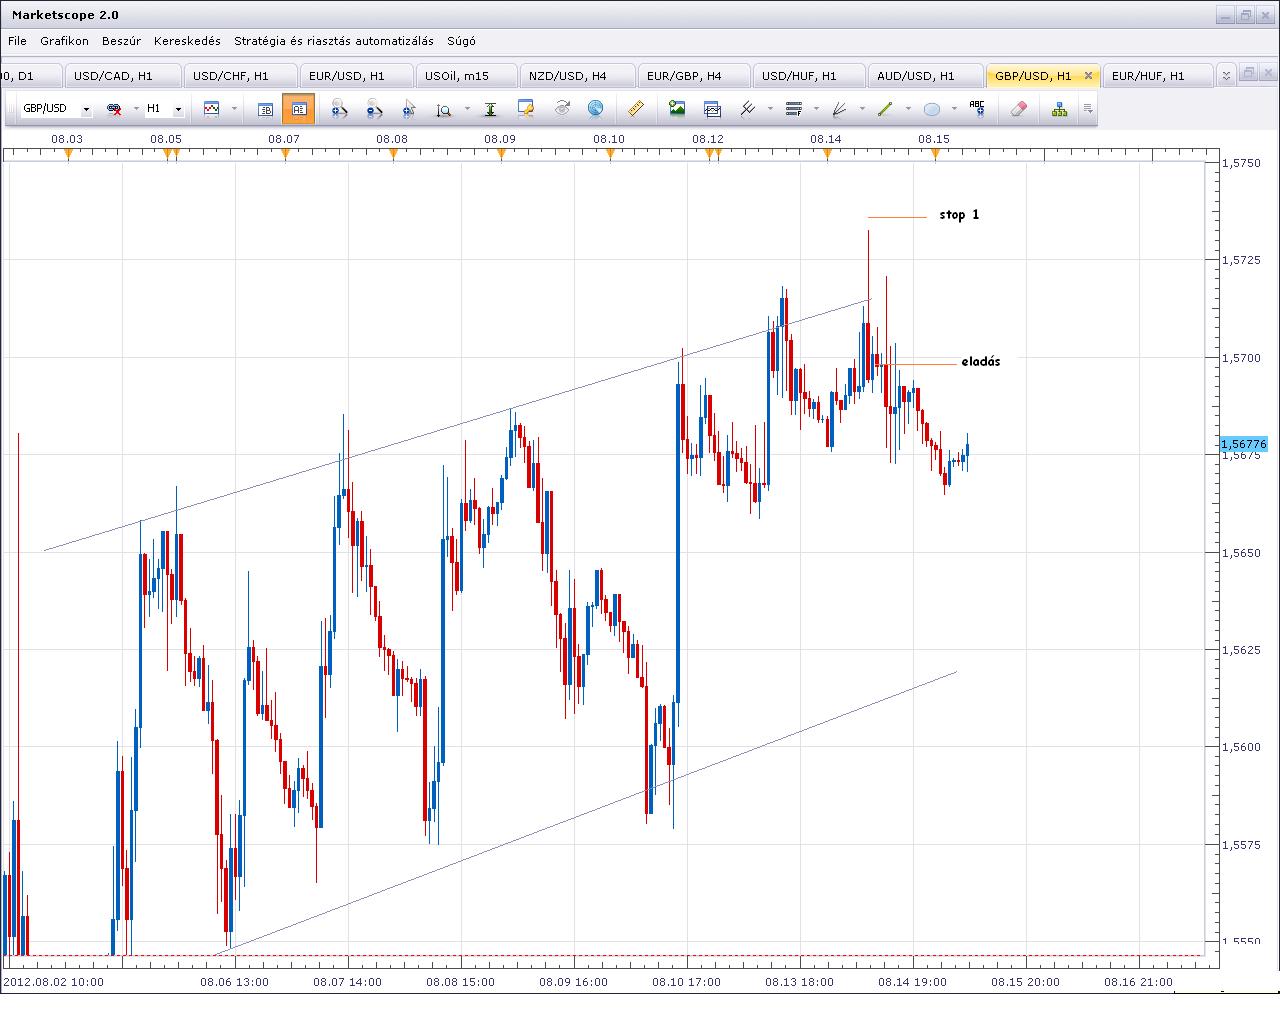Image resolution: width=1280 pixels, height=1024 pixels.
Task: Click the orange event marker under 08.14
Action: (827, 153)
